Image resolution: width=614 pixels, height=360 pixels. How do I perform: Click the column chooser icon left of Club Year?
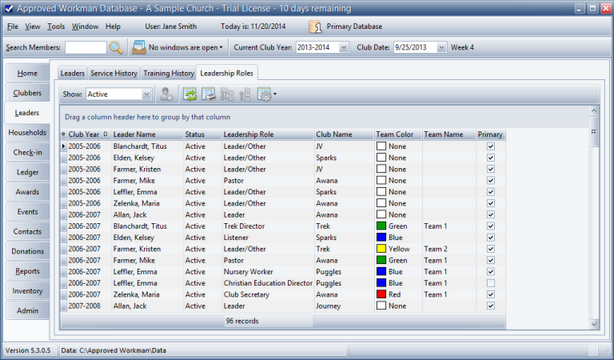click(63, 134)
